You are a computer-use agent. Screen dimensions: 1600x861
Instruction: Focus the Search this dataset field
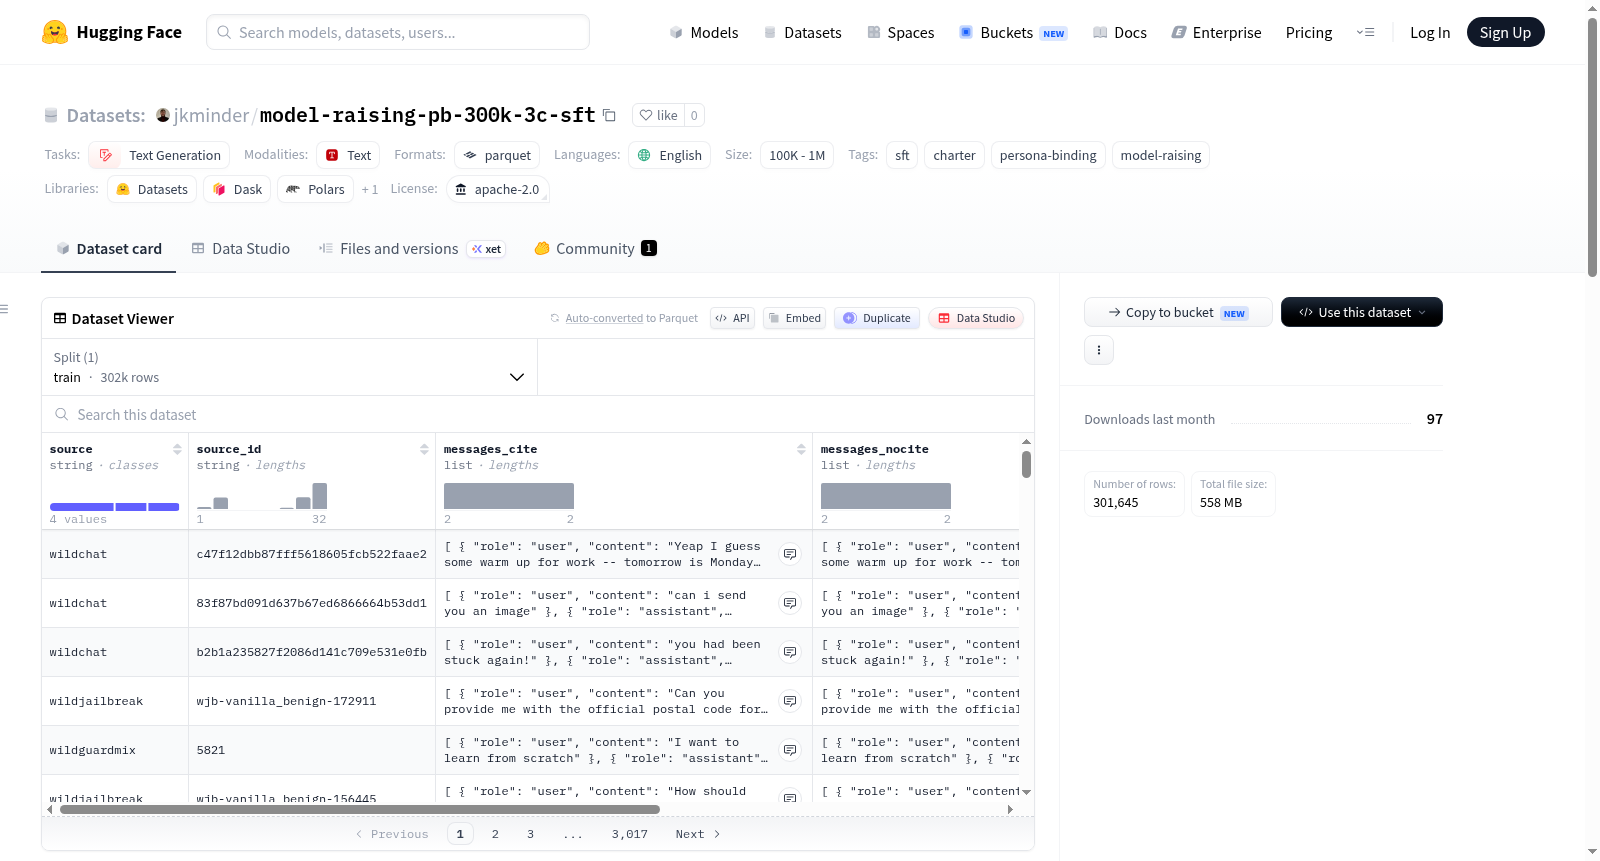[x=538, y=414]
